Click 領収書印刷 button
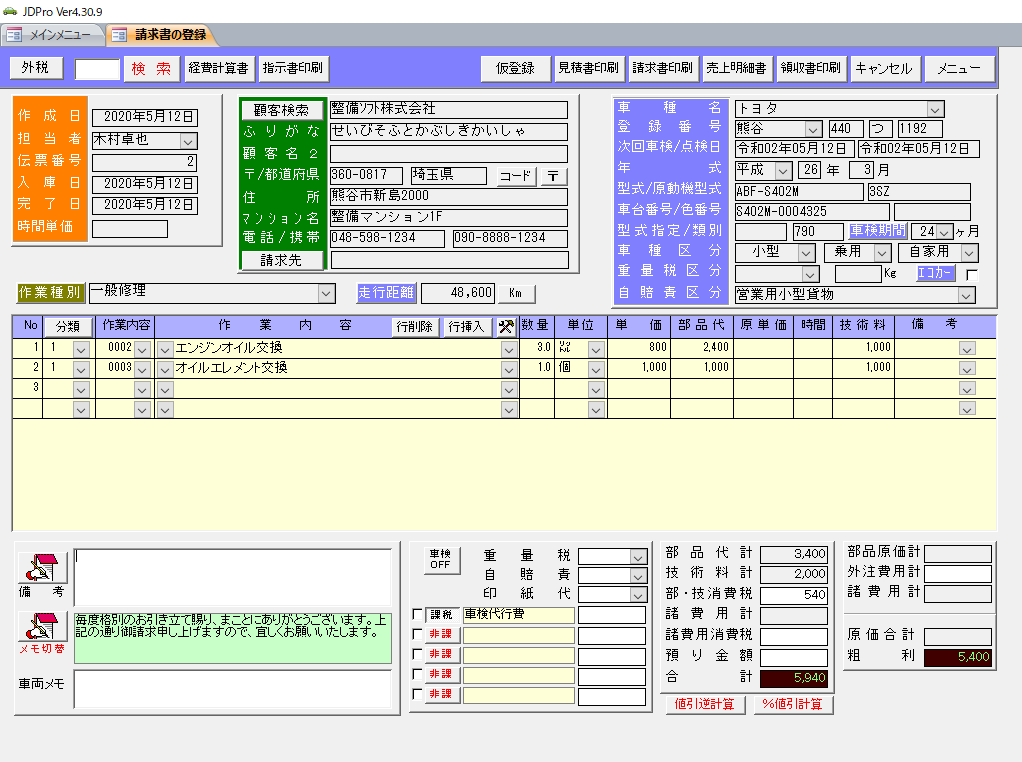1022x762 pixels. 810,68
